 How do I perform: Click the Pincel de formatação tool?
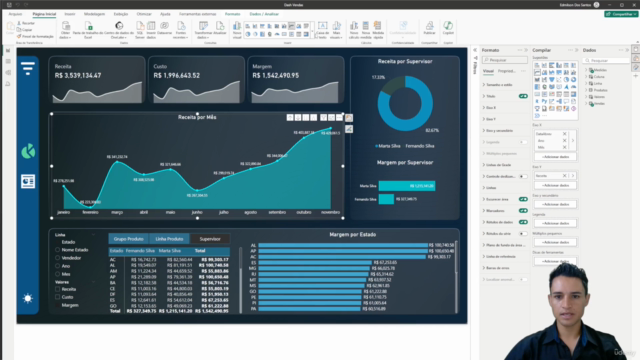pos(35,36)
